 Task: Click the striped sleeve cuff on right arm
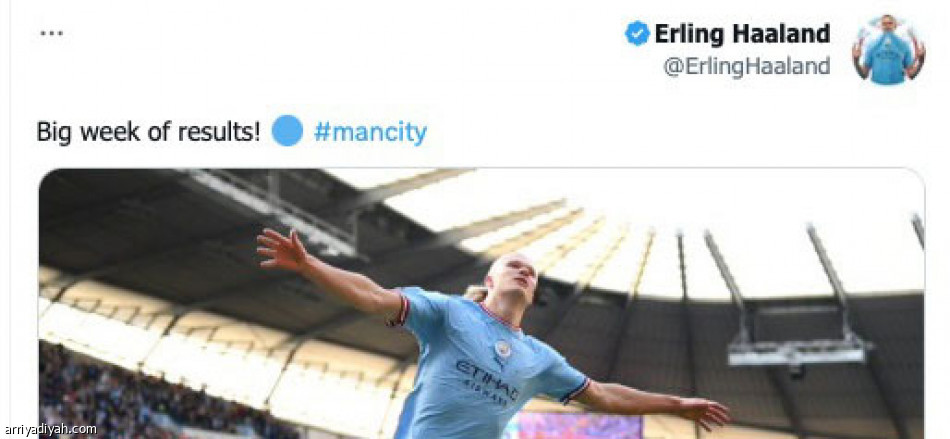576,390
